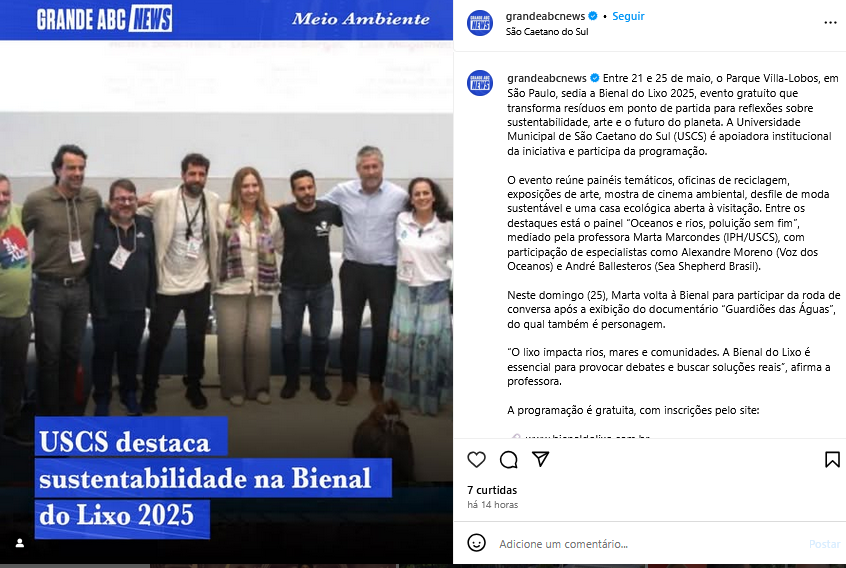
Task: Open the three-dot more options menu
Action: 830,23
